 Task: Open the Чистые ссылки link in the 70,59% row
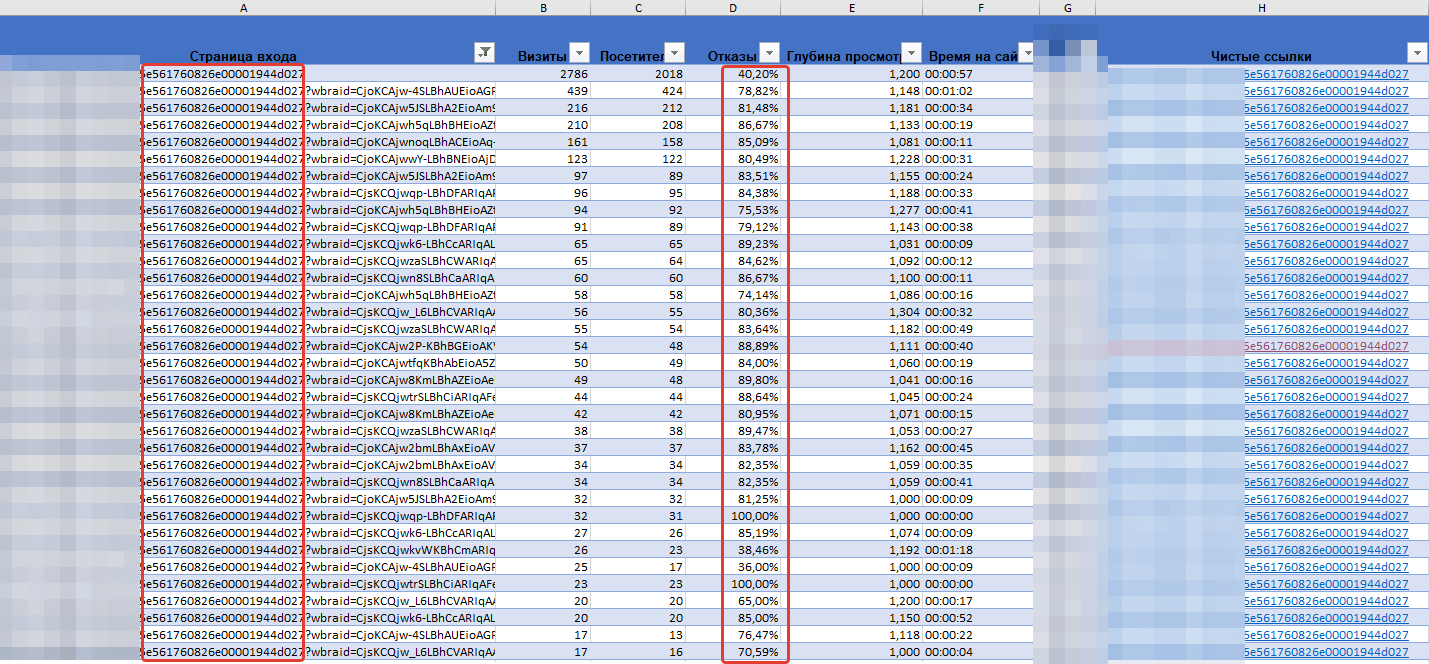[1326, 652]
